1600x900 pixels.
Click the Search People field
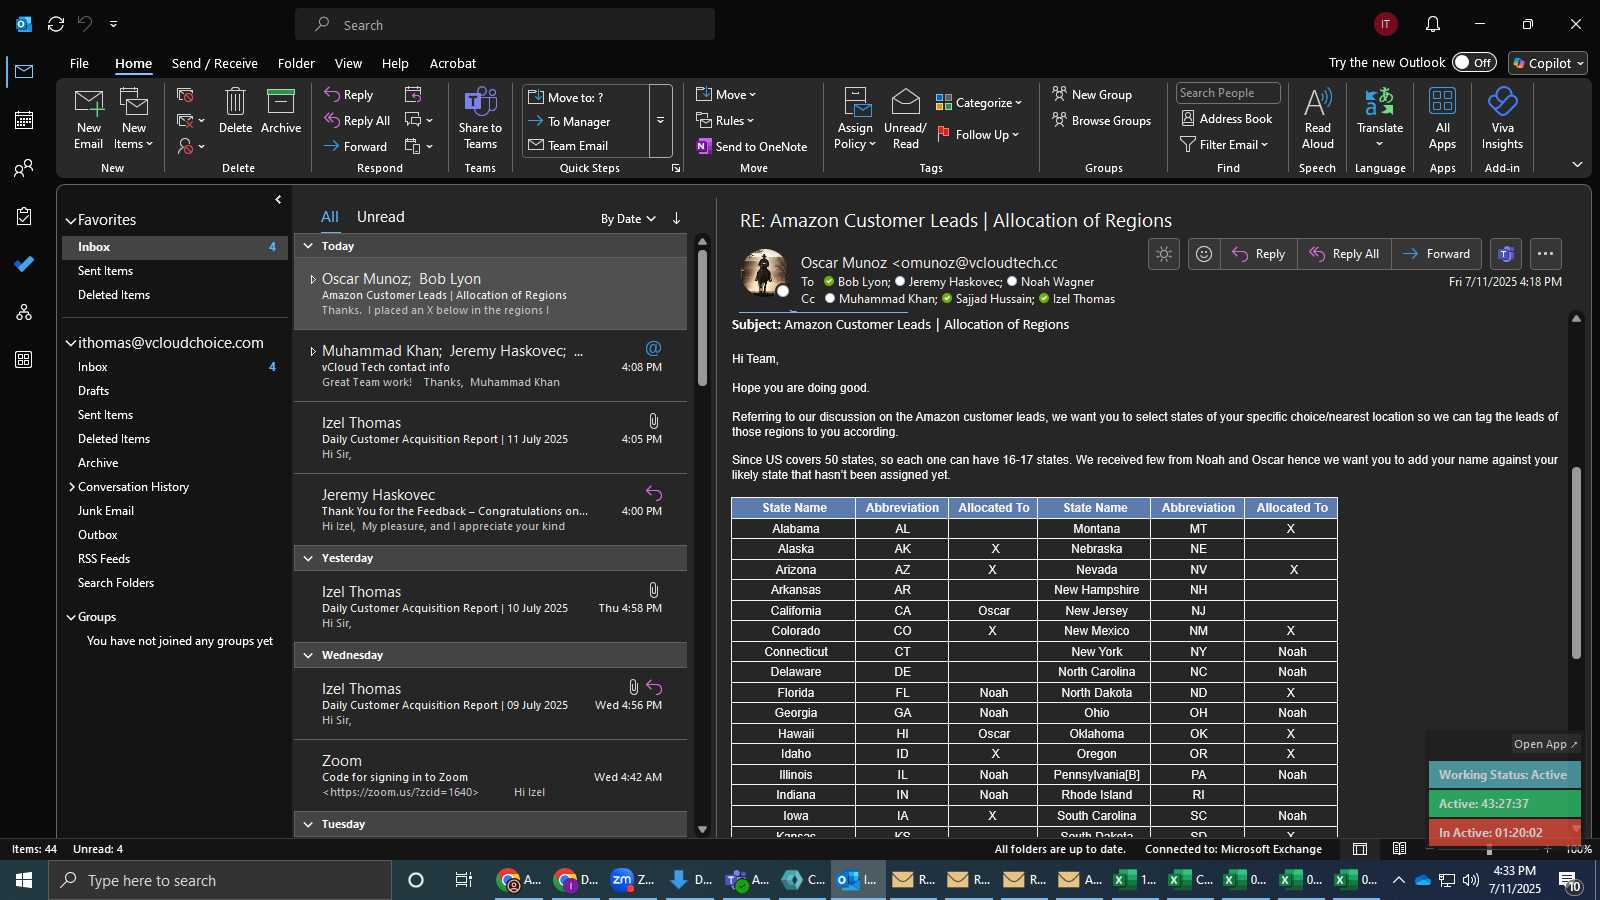[1227, 93]
